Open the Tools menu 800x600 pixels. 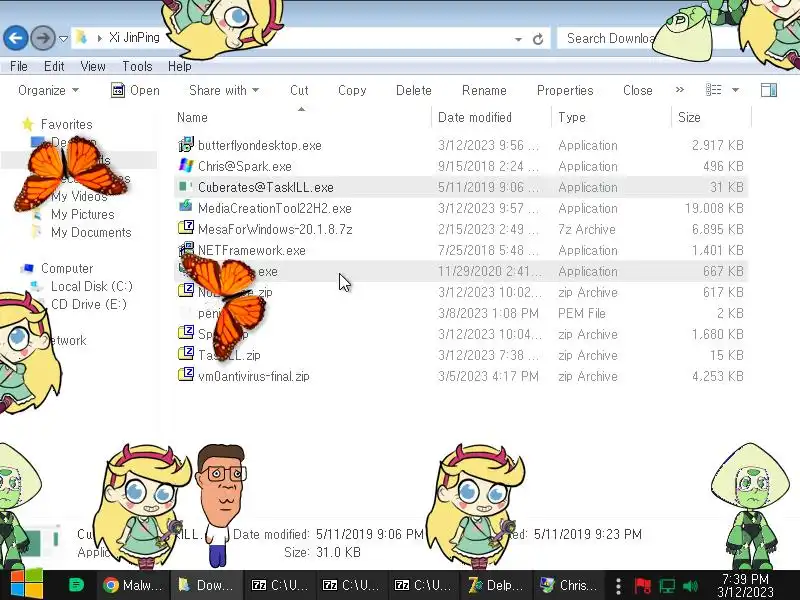click(x=137, y=66)
